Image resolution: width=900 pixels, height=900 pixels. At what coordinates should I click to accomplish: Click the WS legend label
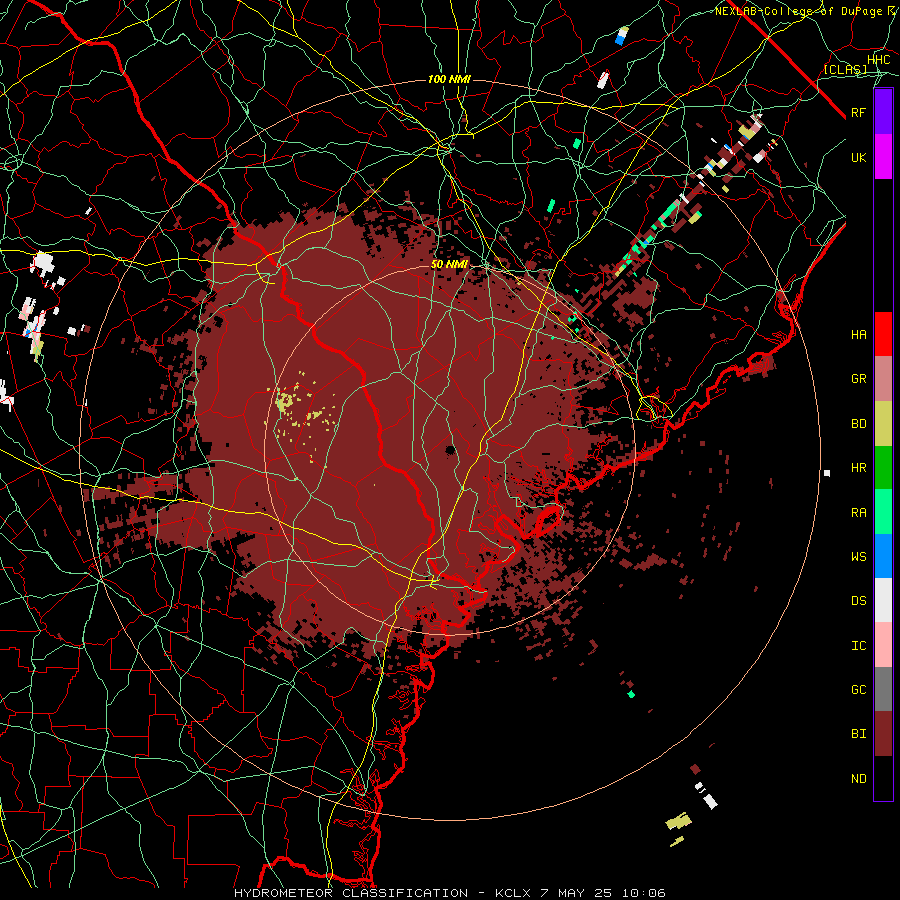point(858,556)
